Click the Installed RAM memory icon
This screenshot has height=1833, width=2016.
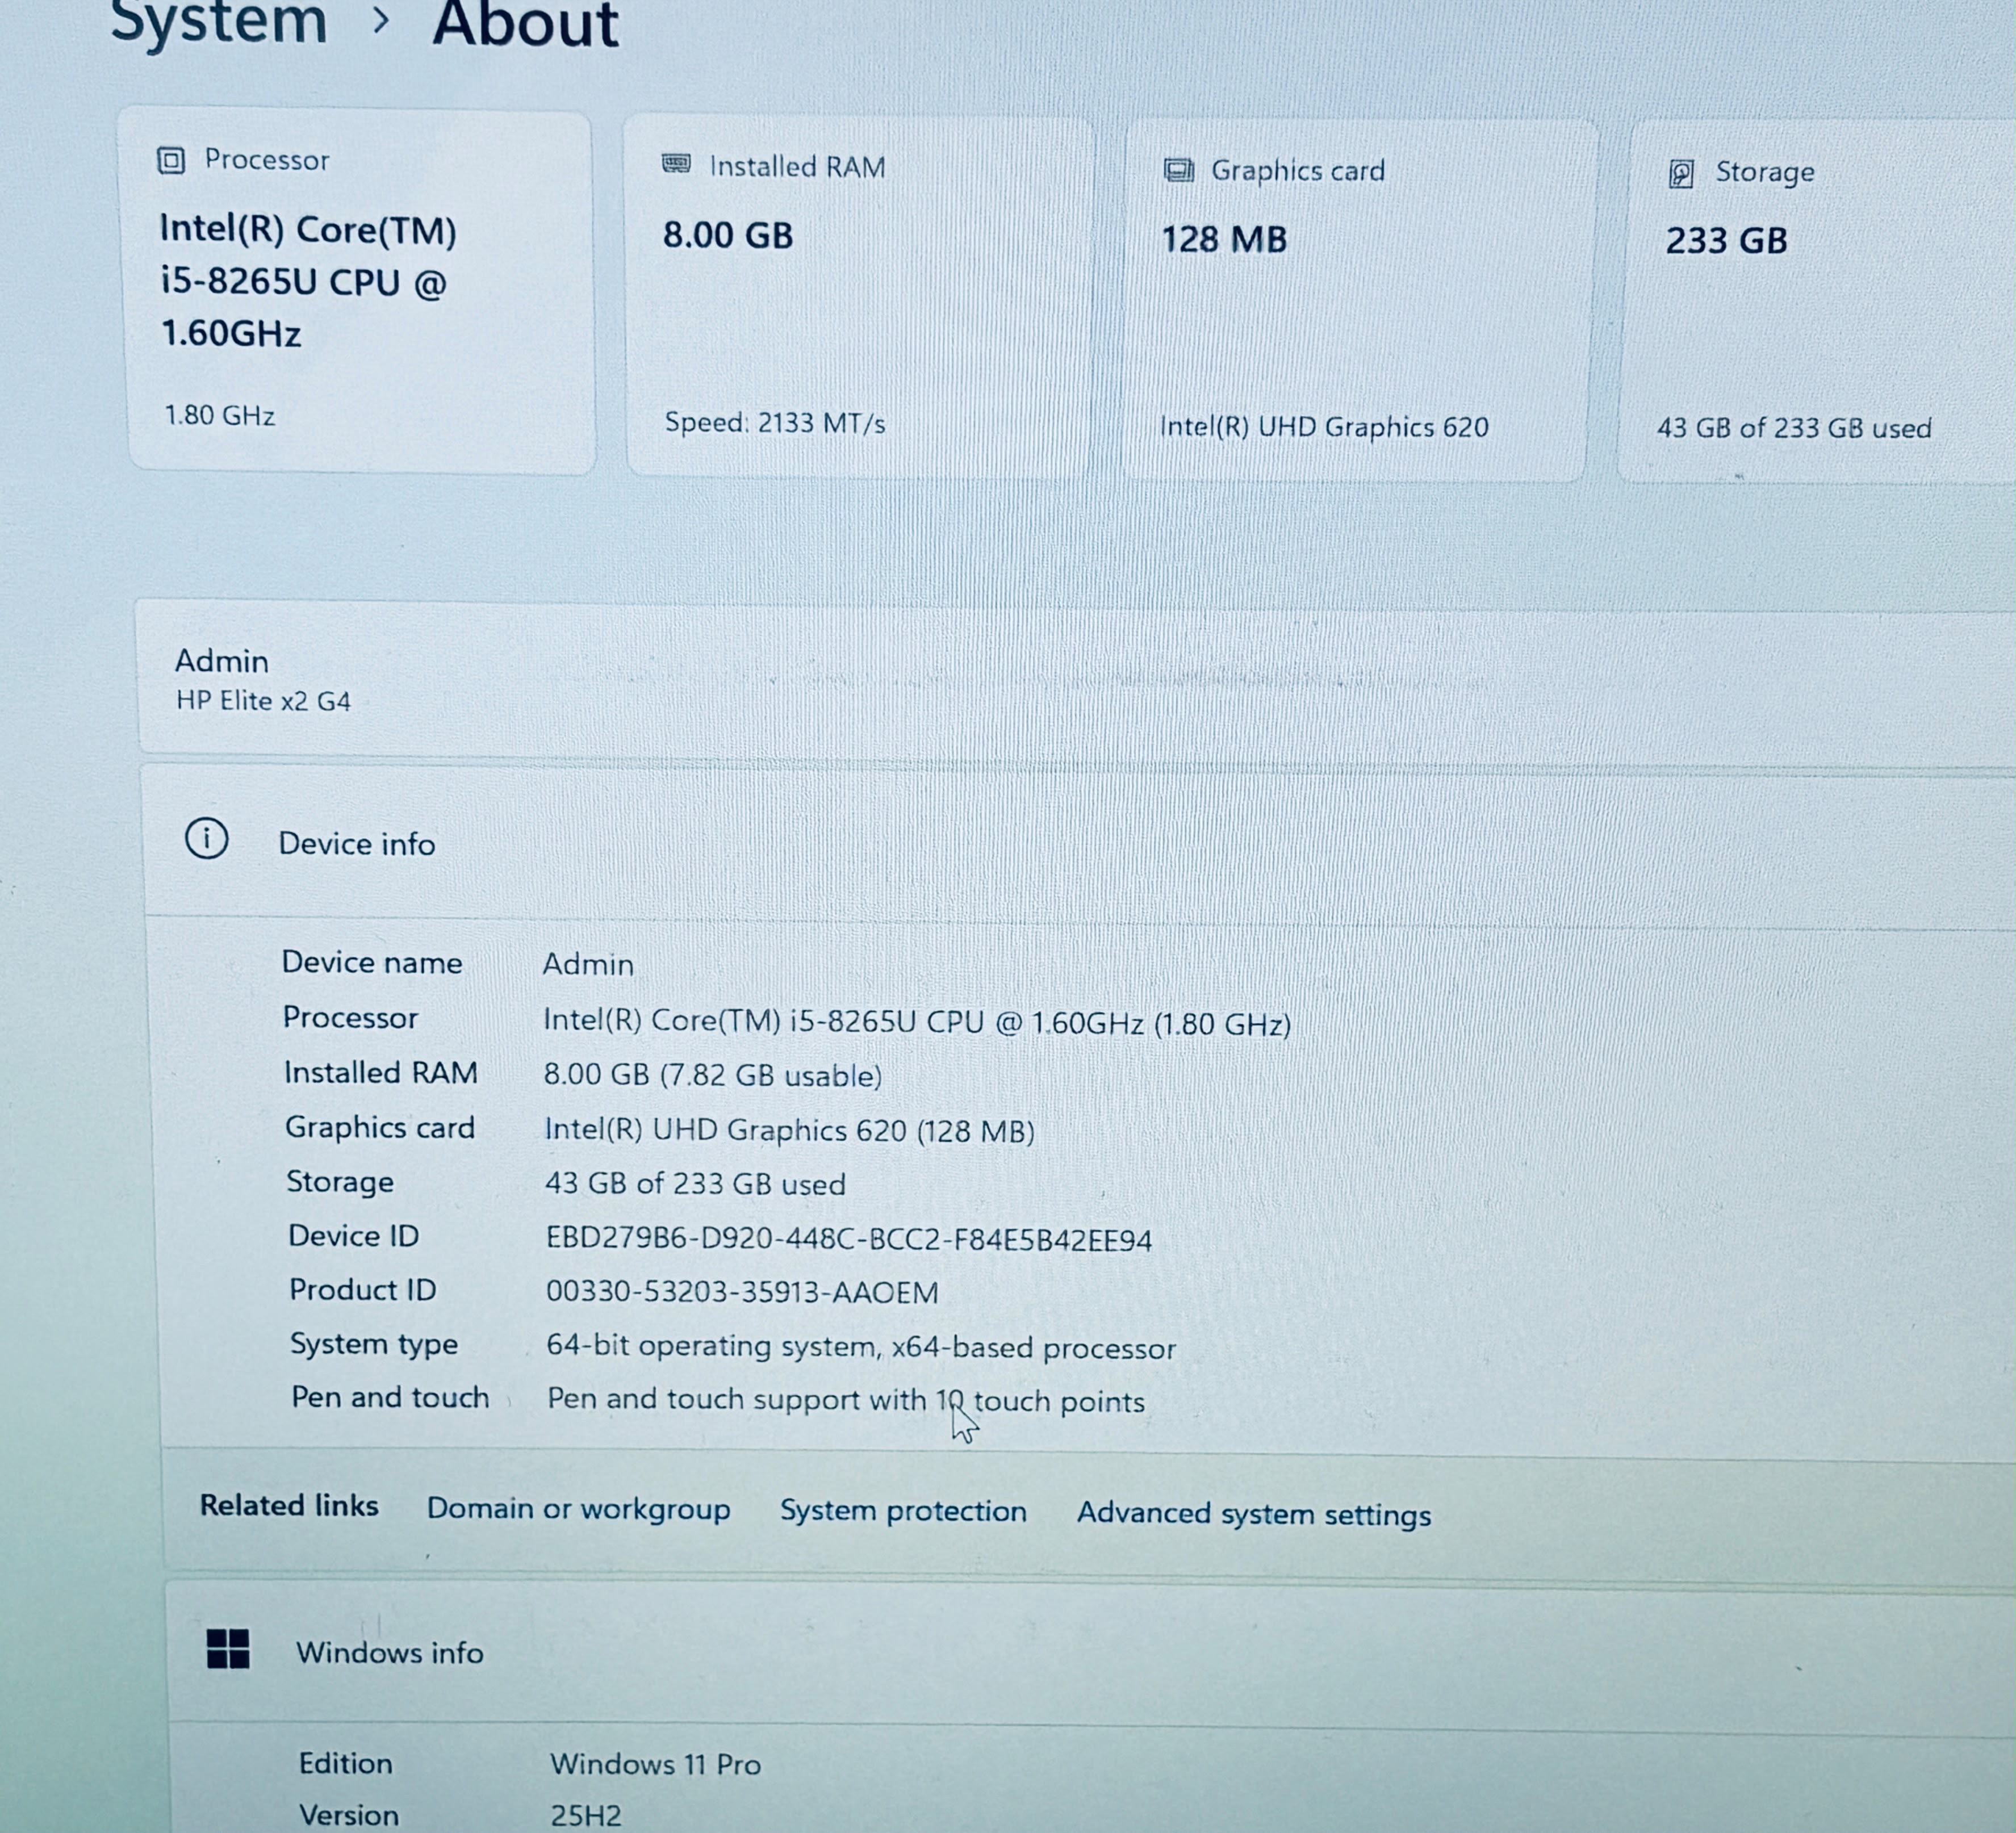[676, 164]
